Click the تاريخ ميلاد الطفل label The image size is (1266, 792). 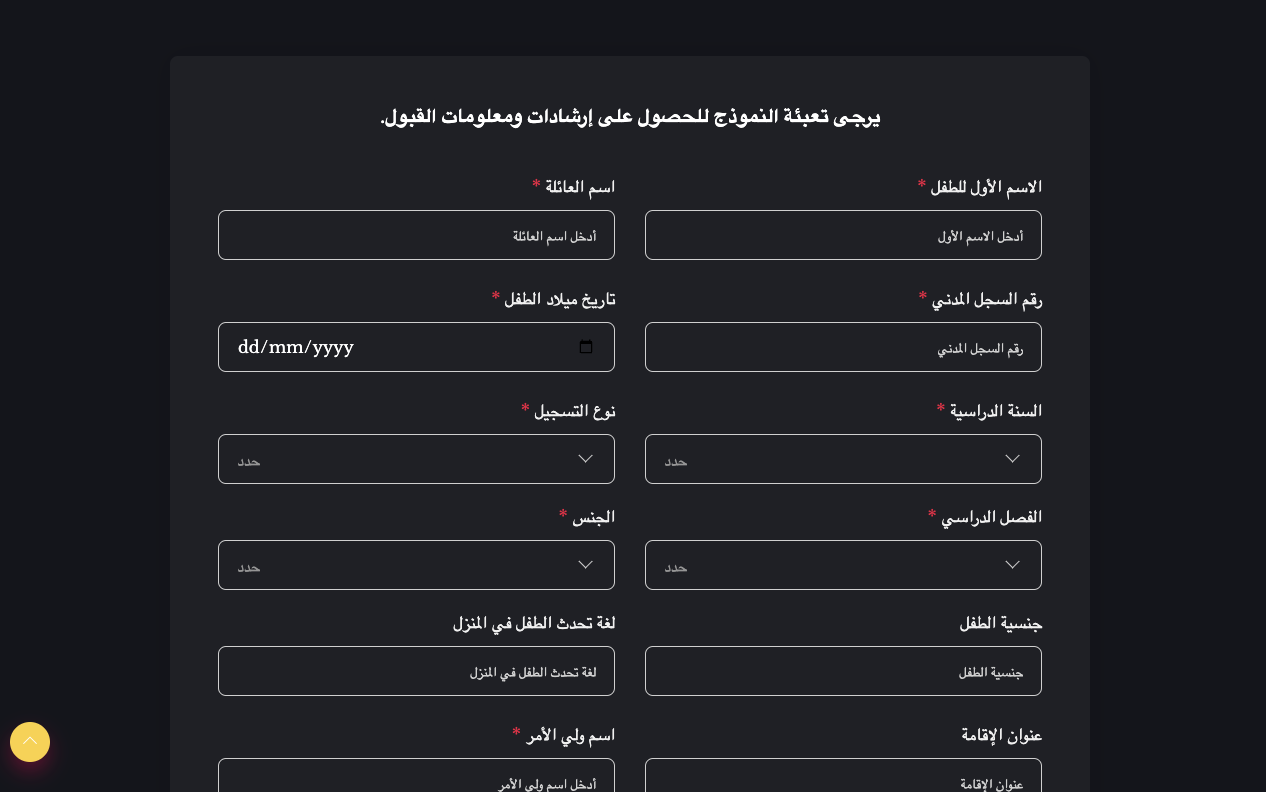pos(559,299)
